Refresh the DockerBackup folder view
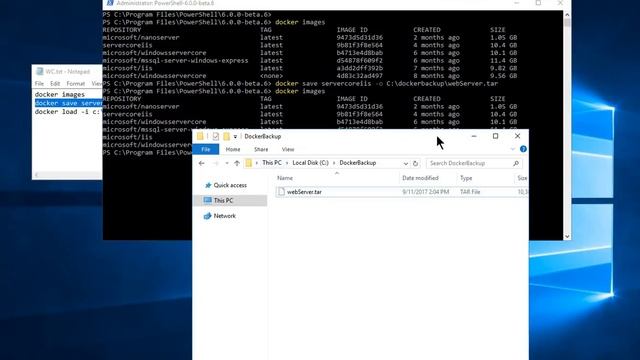Image resolution: width=640 pixels, height=360 pixels. pyautogui.click(x=416, y=163)
